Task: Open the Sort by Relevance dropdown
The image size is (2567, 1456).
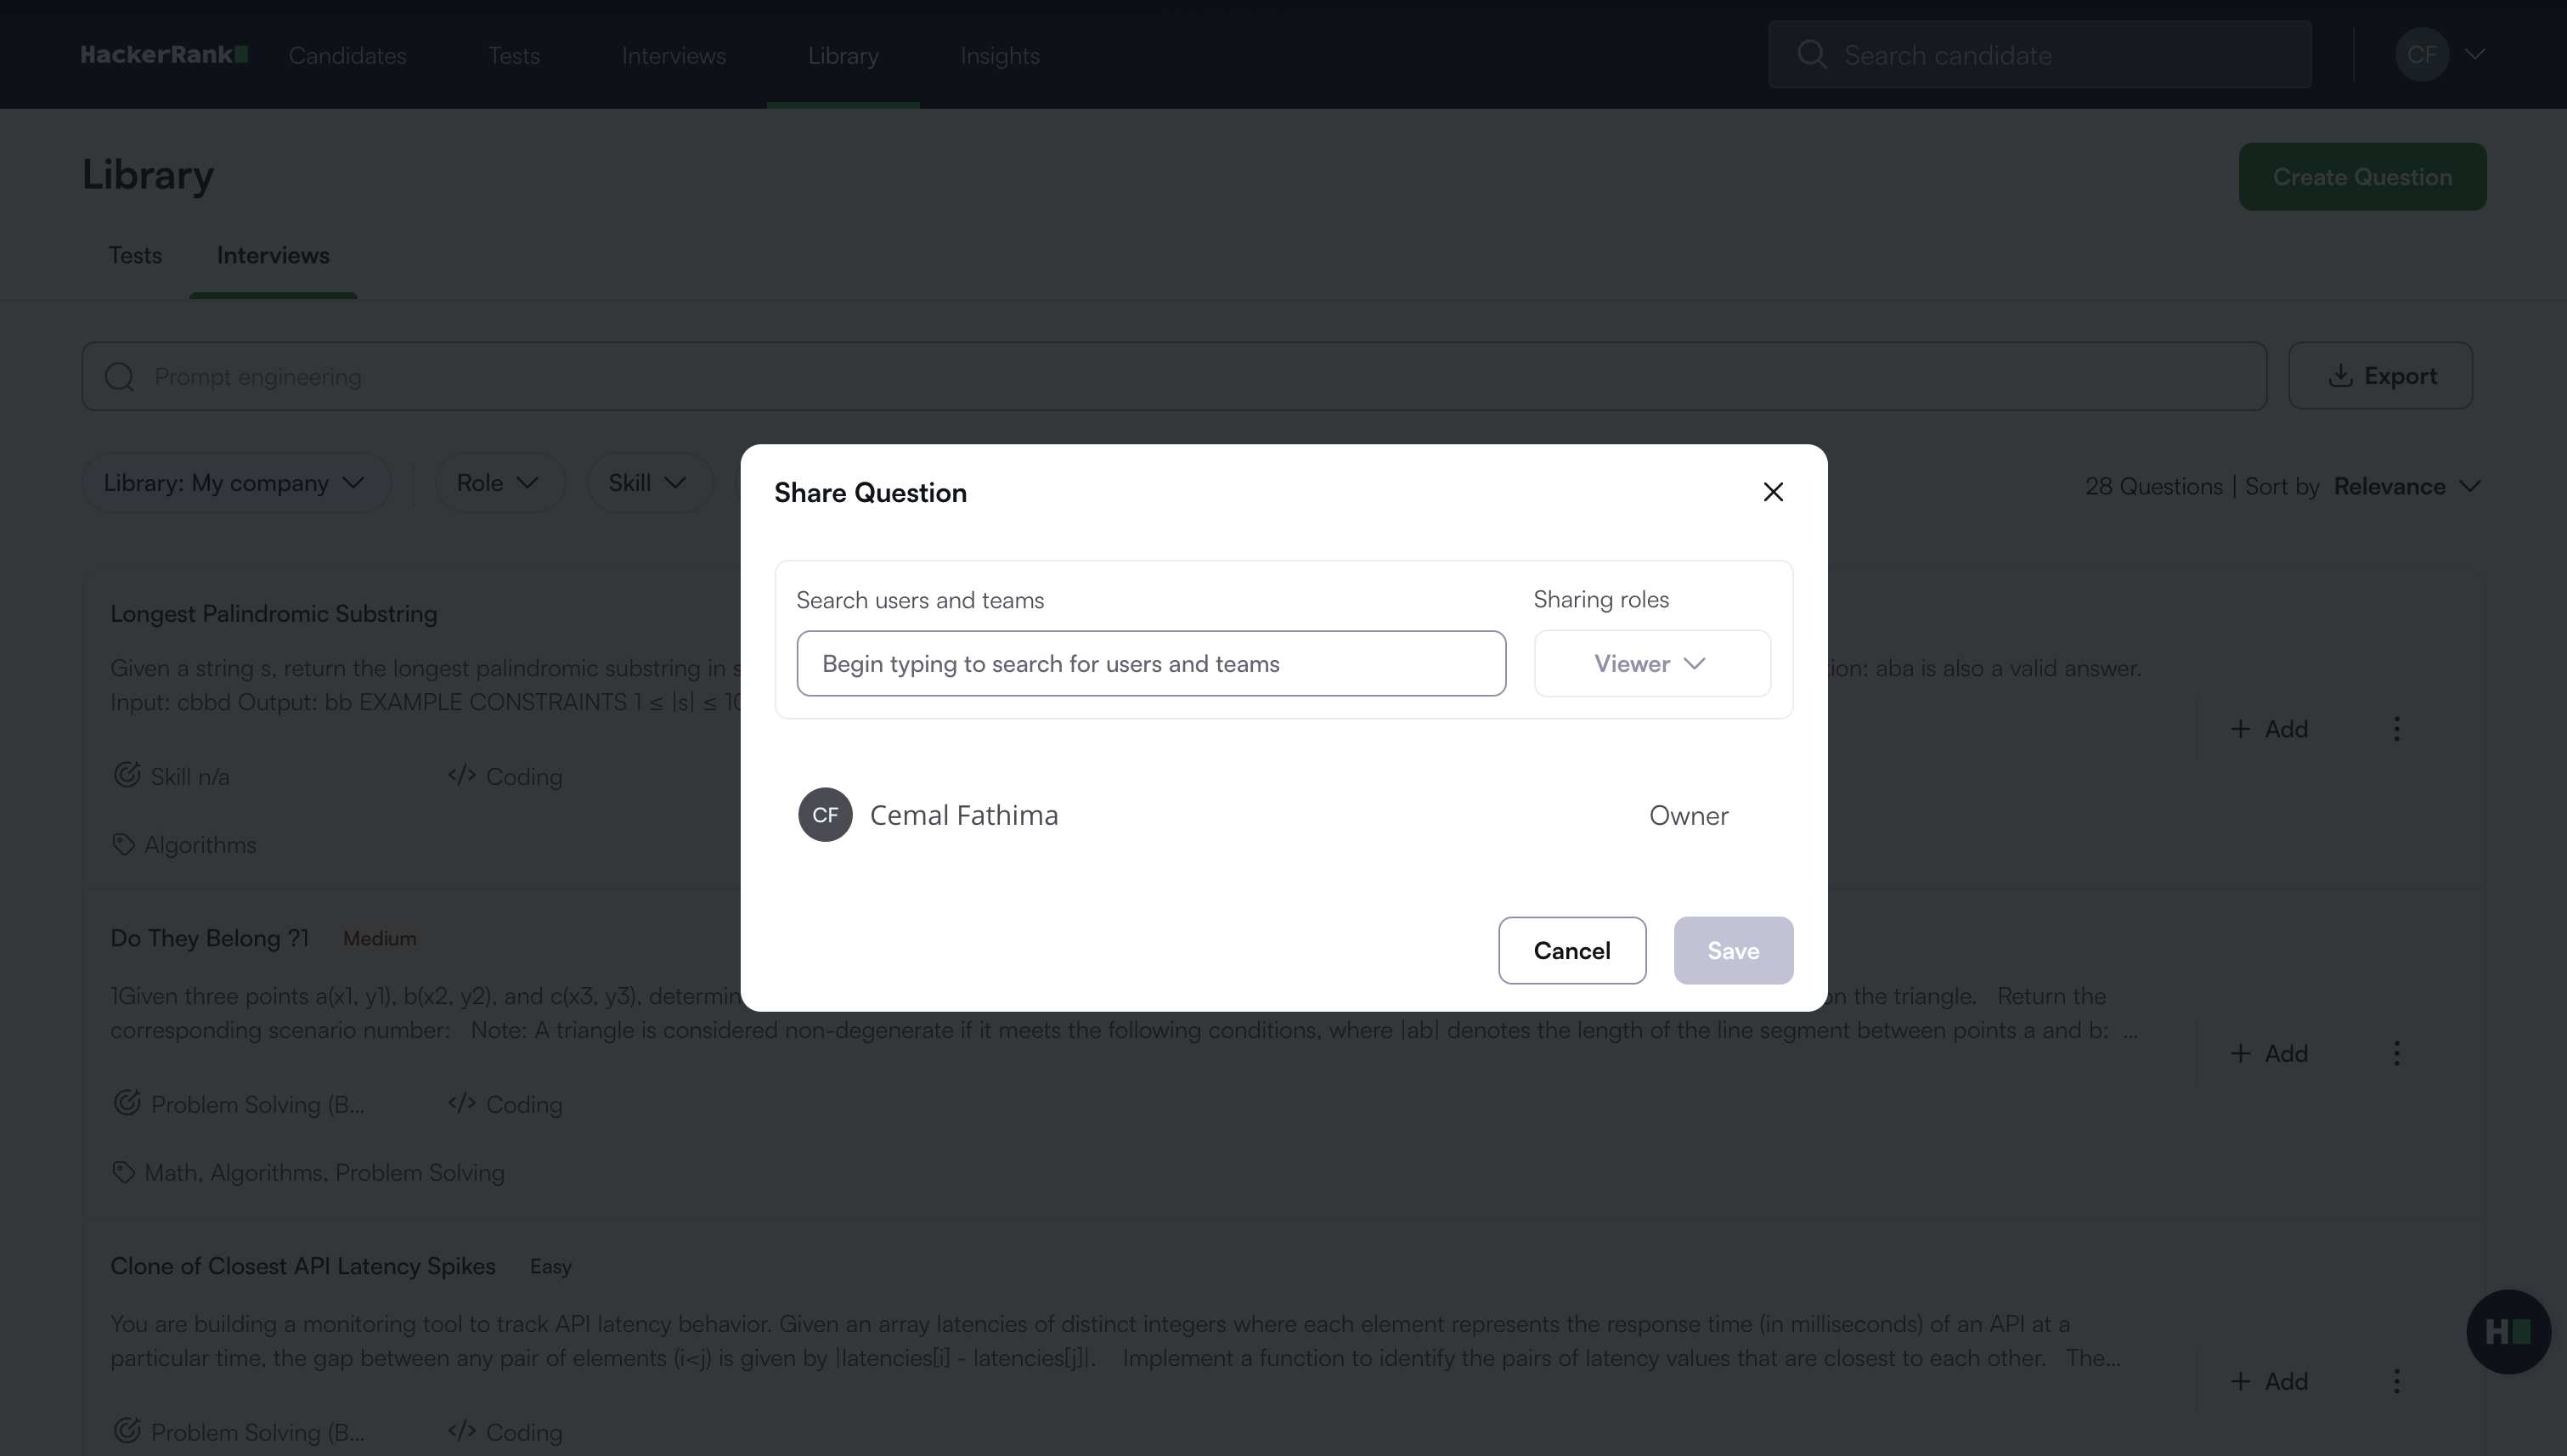Action: (2407, 487)
